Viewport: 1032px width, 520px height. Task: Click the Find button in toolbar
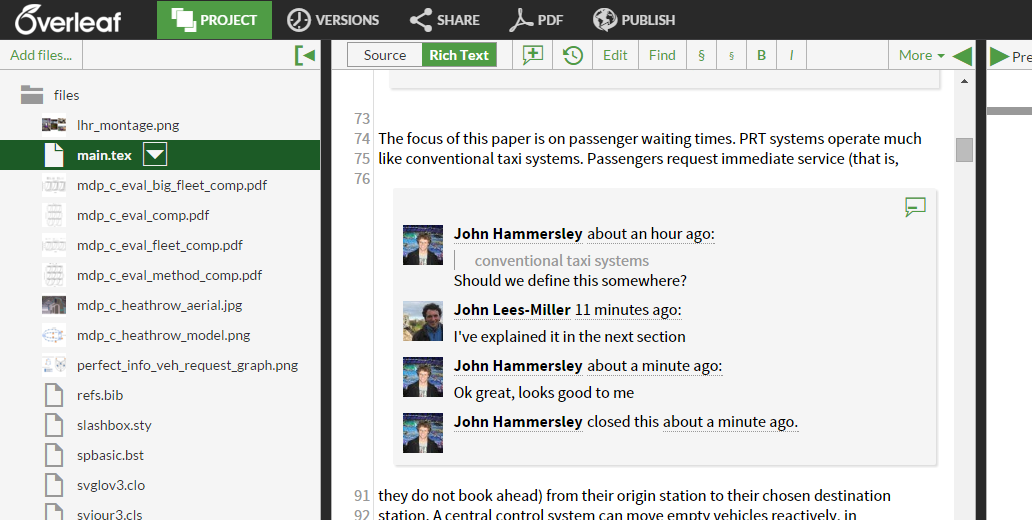[662, 55]
